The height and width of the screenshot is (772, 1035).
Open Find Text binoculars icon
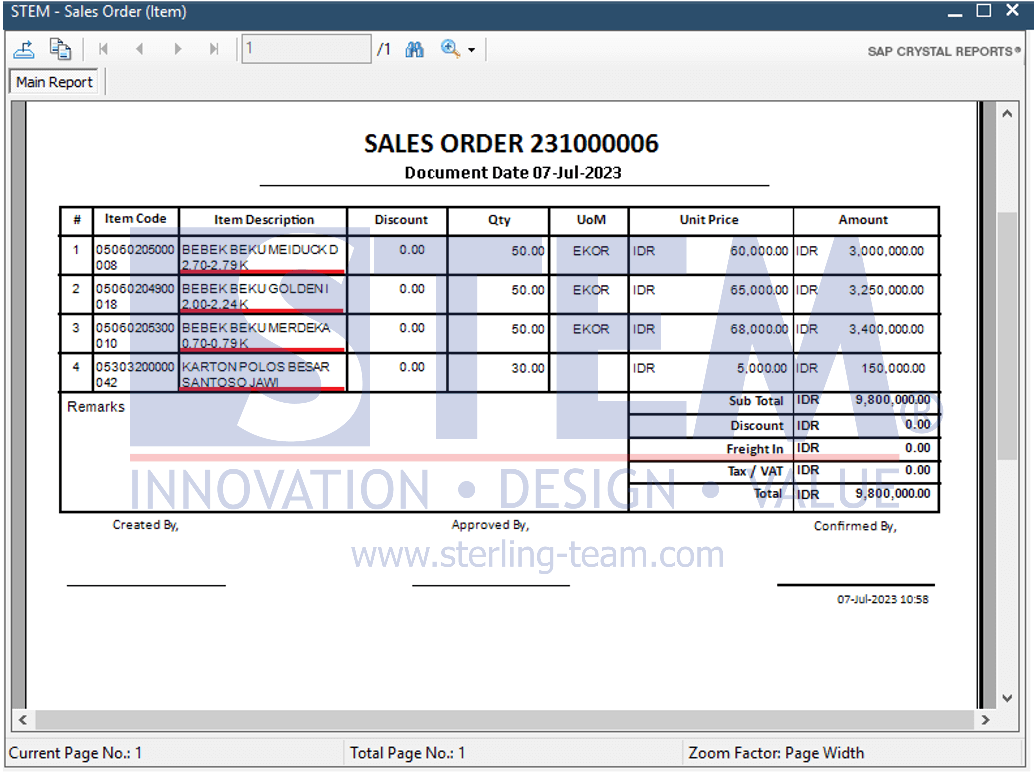(x=415, y=49)
